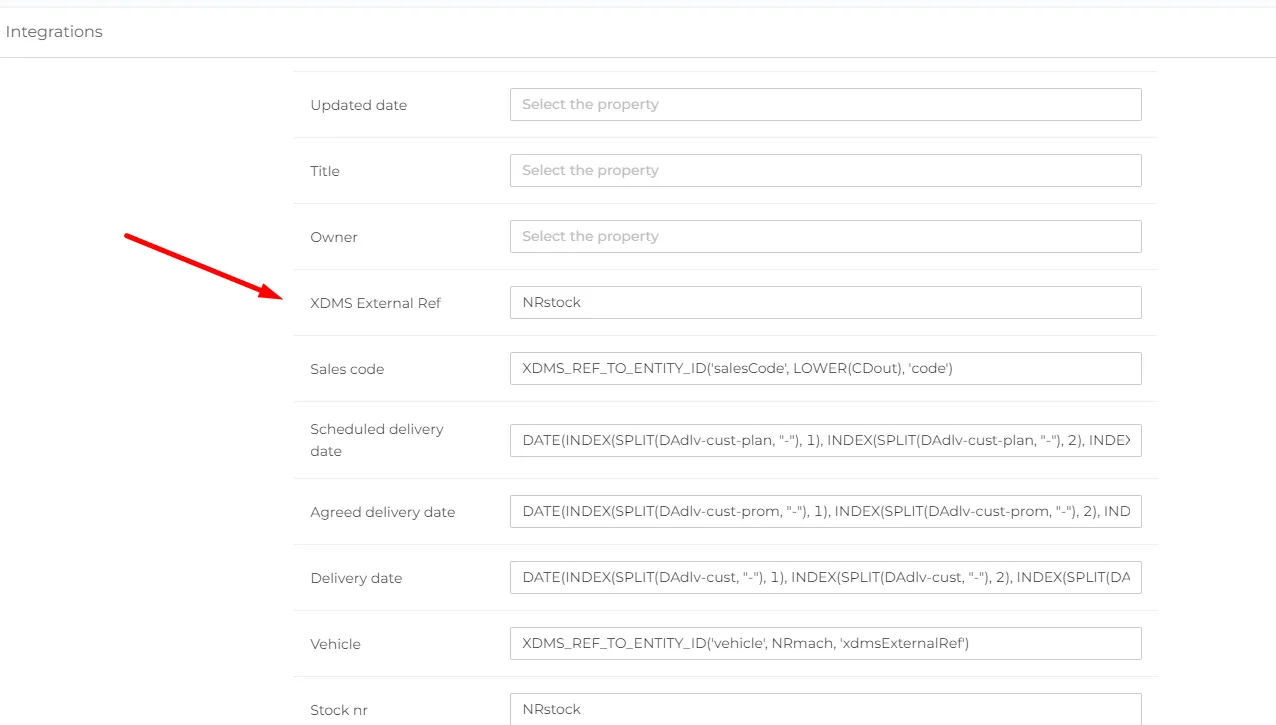Screen dimensions: 1276x725
Task: Click the 'Vehicle' label
Action: point(335,644)
